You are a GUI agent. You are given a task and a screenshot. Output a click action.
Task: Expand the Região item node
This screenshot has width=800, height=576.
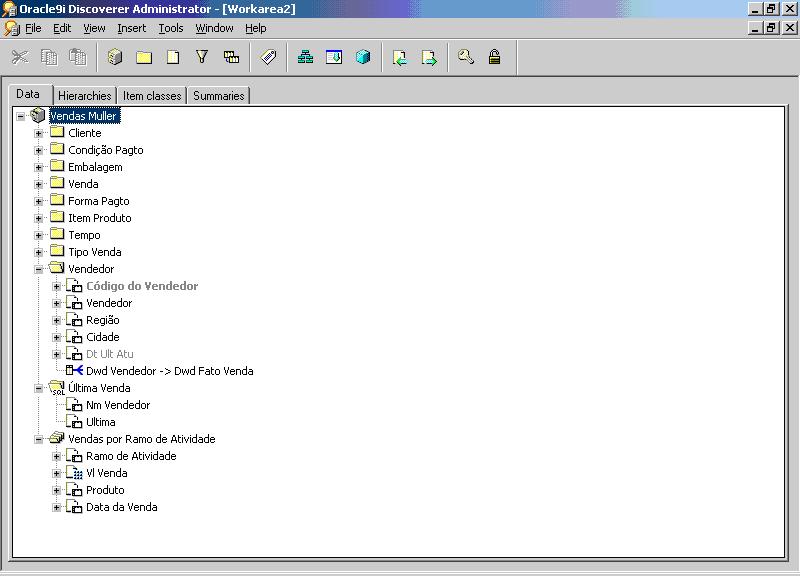pyautogui.click(x=57, y=320)
